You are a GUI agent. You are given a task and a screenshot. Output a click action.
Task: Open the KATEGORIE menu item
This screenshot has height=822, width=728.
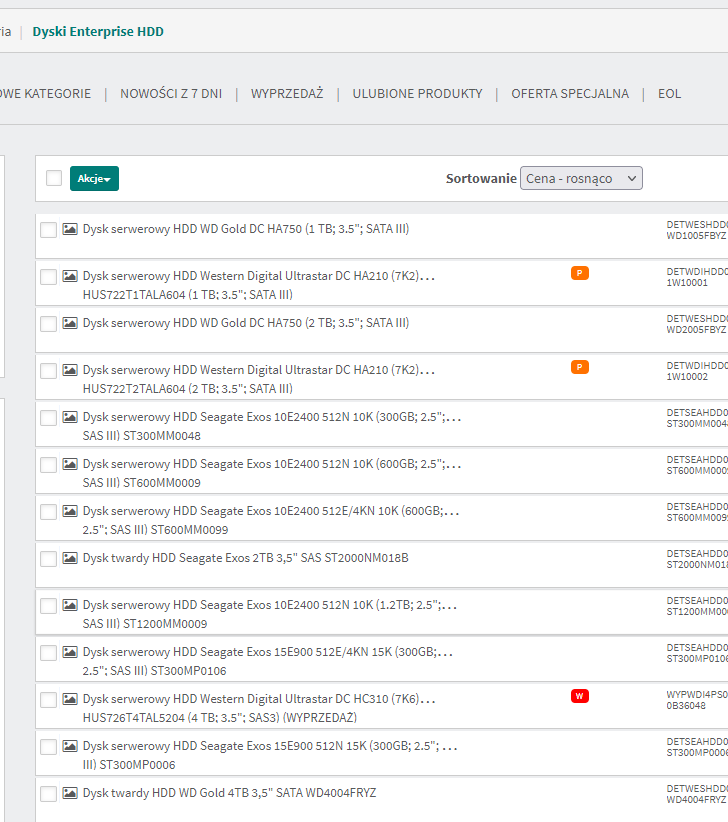[x=45, y=94]
